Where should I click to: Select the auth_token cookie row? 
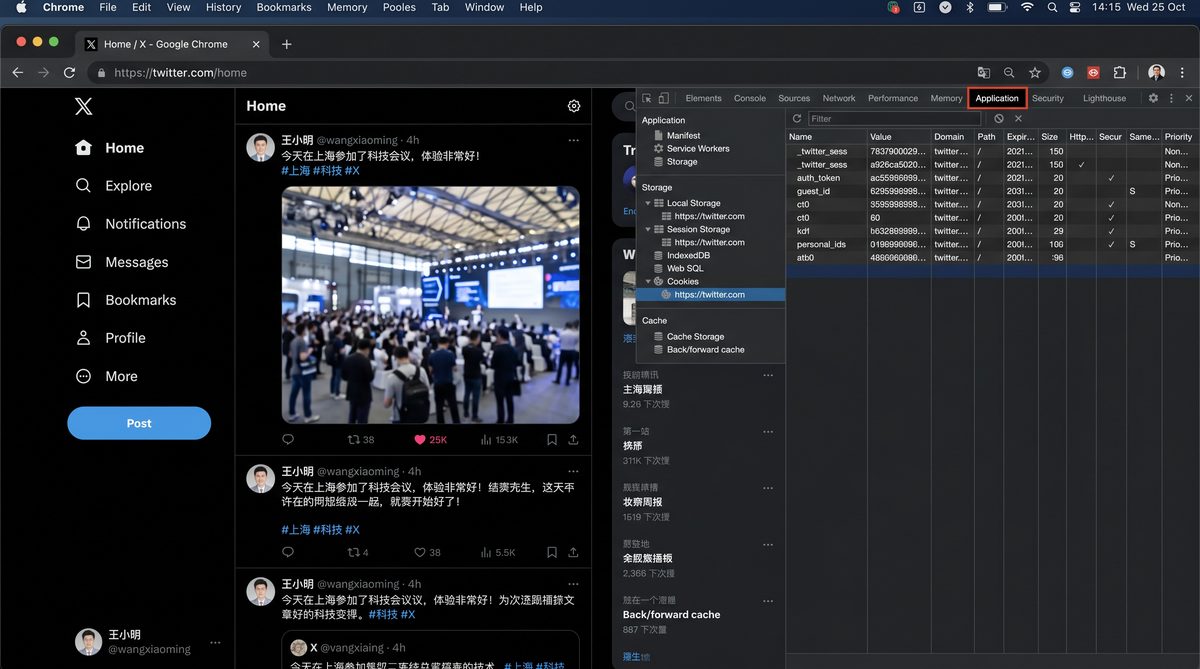pos(992,178)
